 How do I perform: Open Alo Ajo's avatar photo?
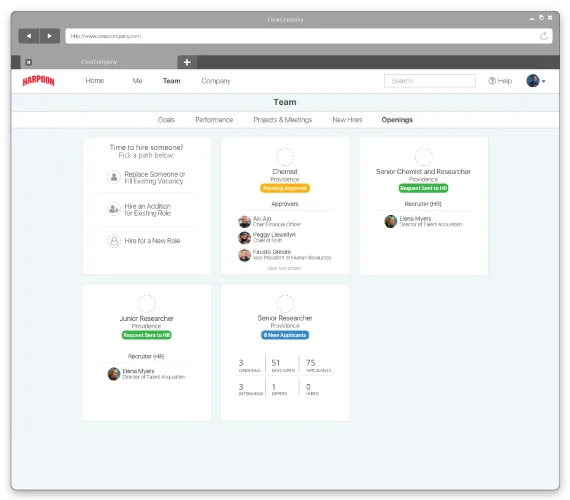coord(244,221)
